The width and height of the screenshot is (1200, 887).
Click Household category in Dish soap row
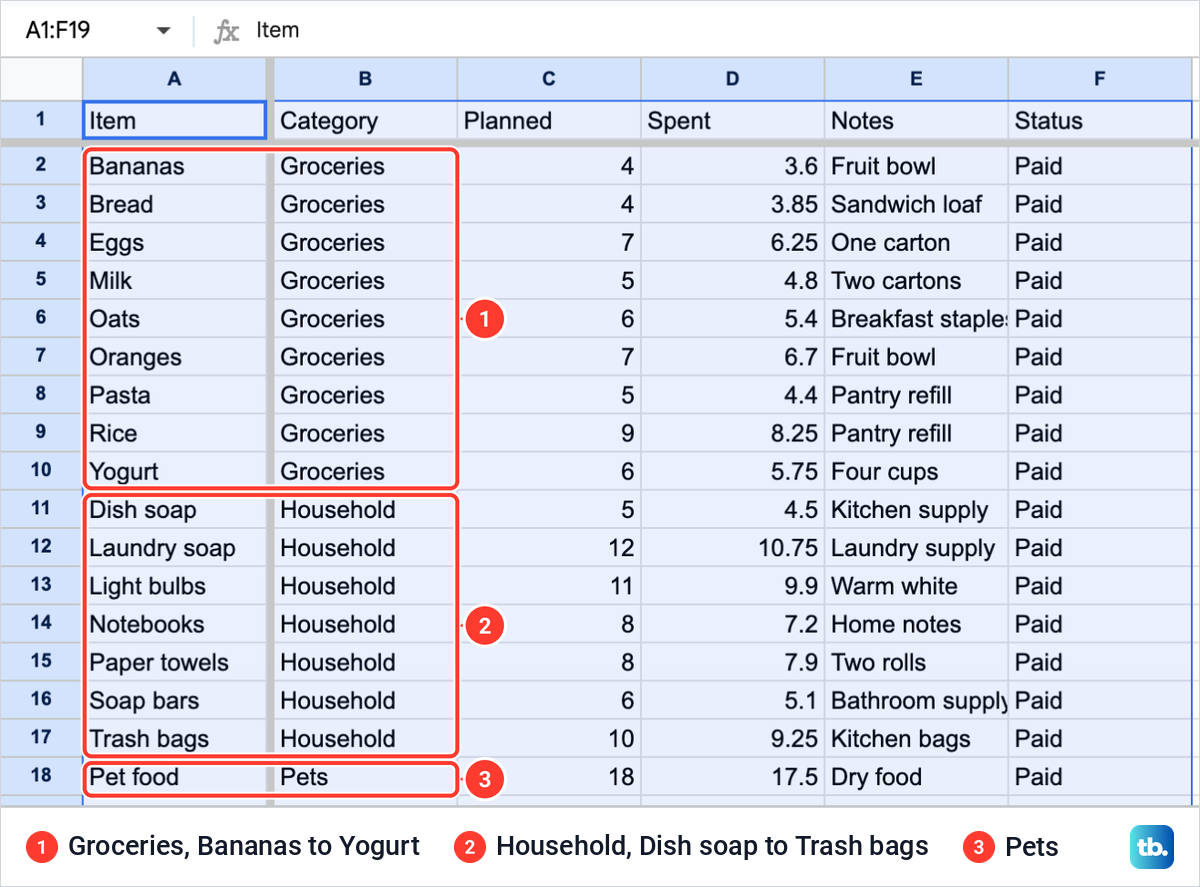(x=366, y=510)
